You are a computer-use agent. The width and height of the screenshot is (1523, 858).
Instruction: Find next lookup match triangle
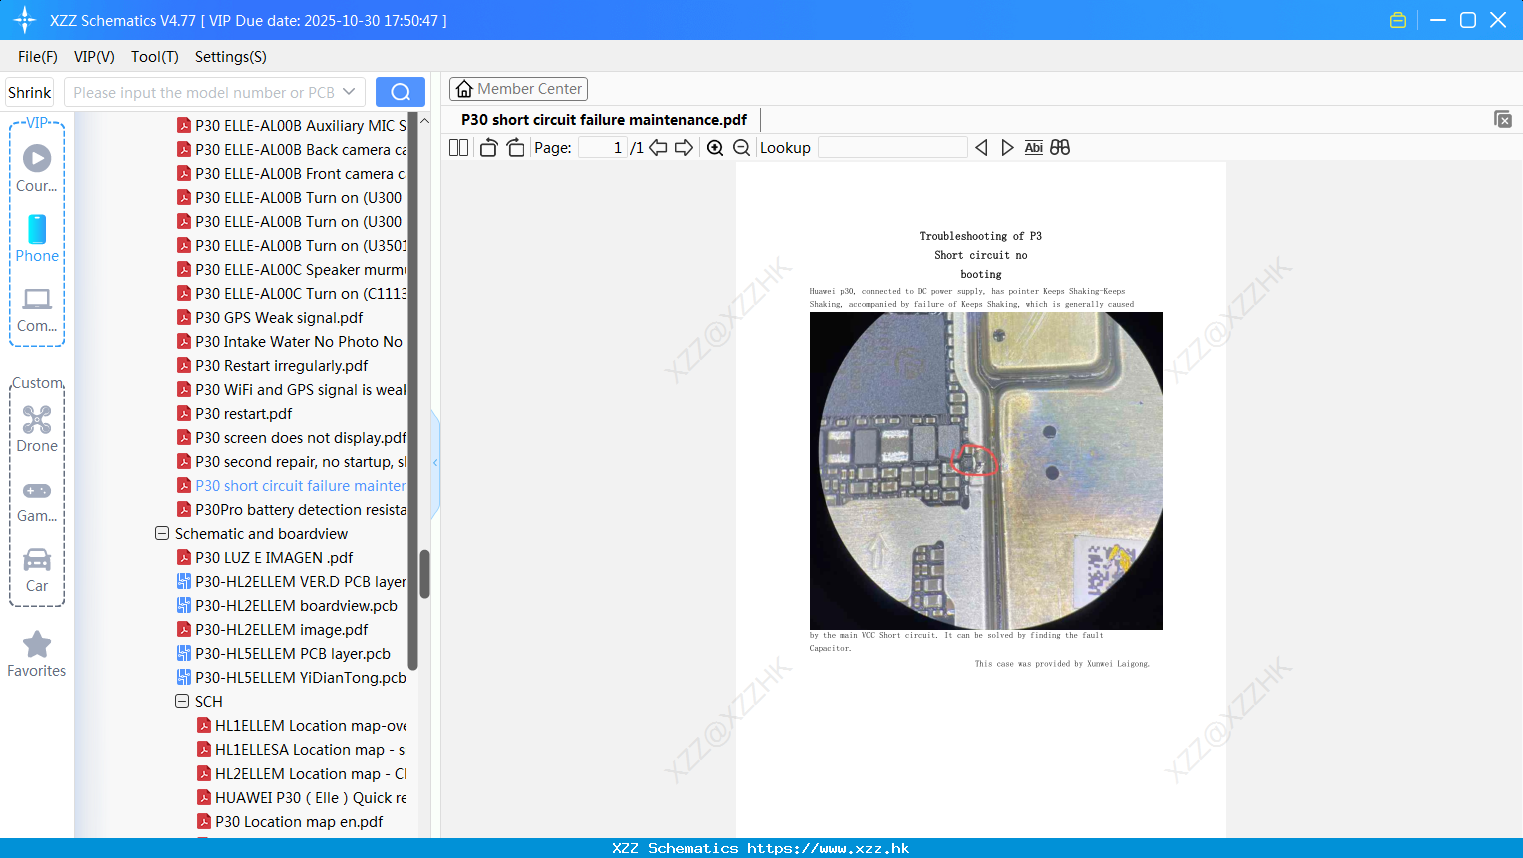(1007, 148)
